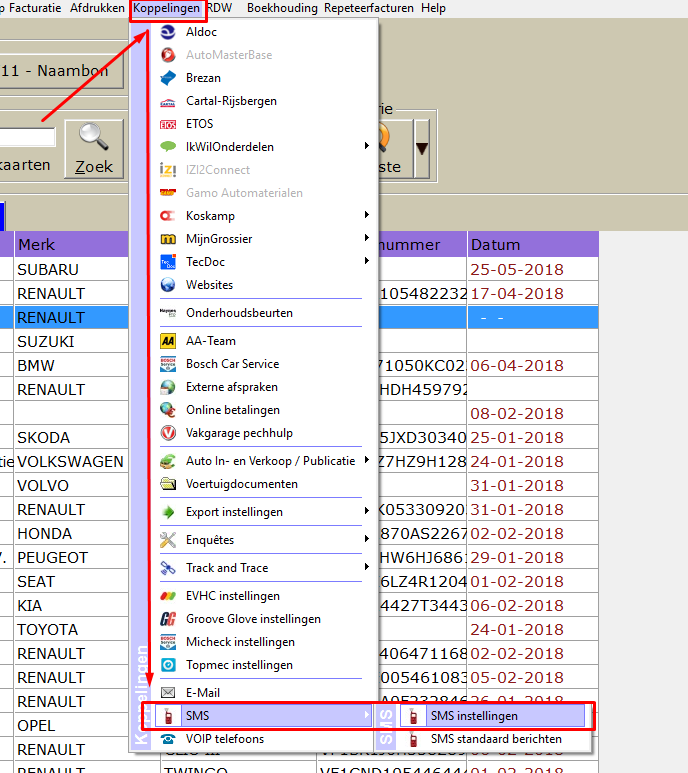Click the Export instellingen green arrow icon
This screenshot has width=688, height=773.
click(168, 512)
